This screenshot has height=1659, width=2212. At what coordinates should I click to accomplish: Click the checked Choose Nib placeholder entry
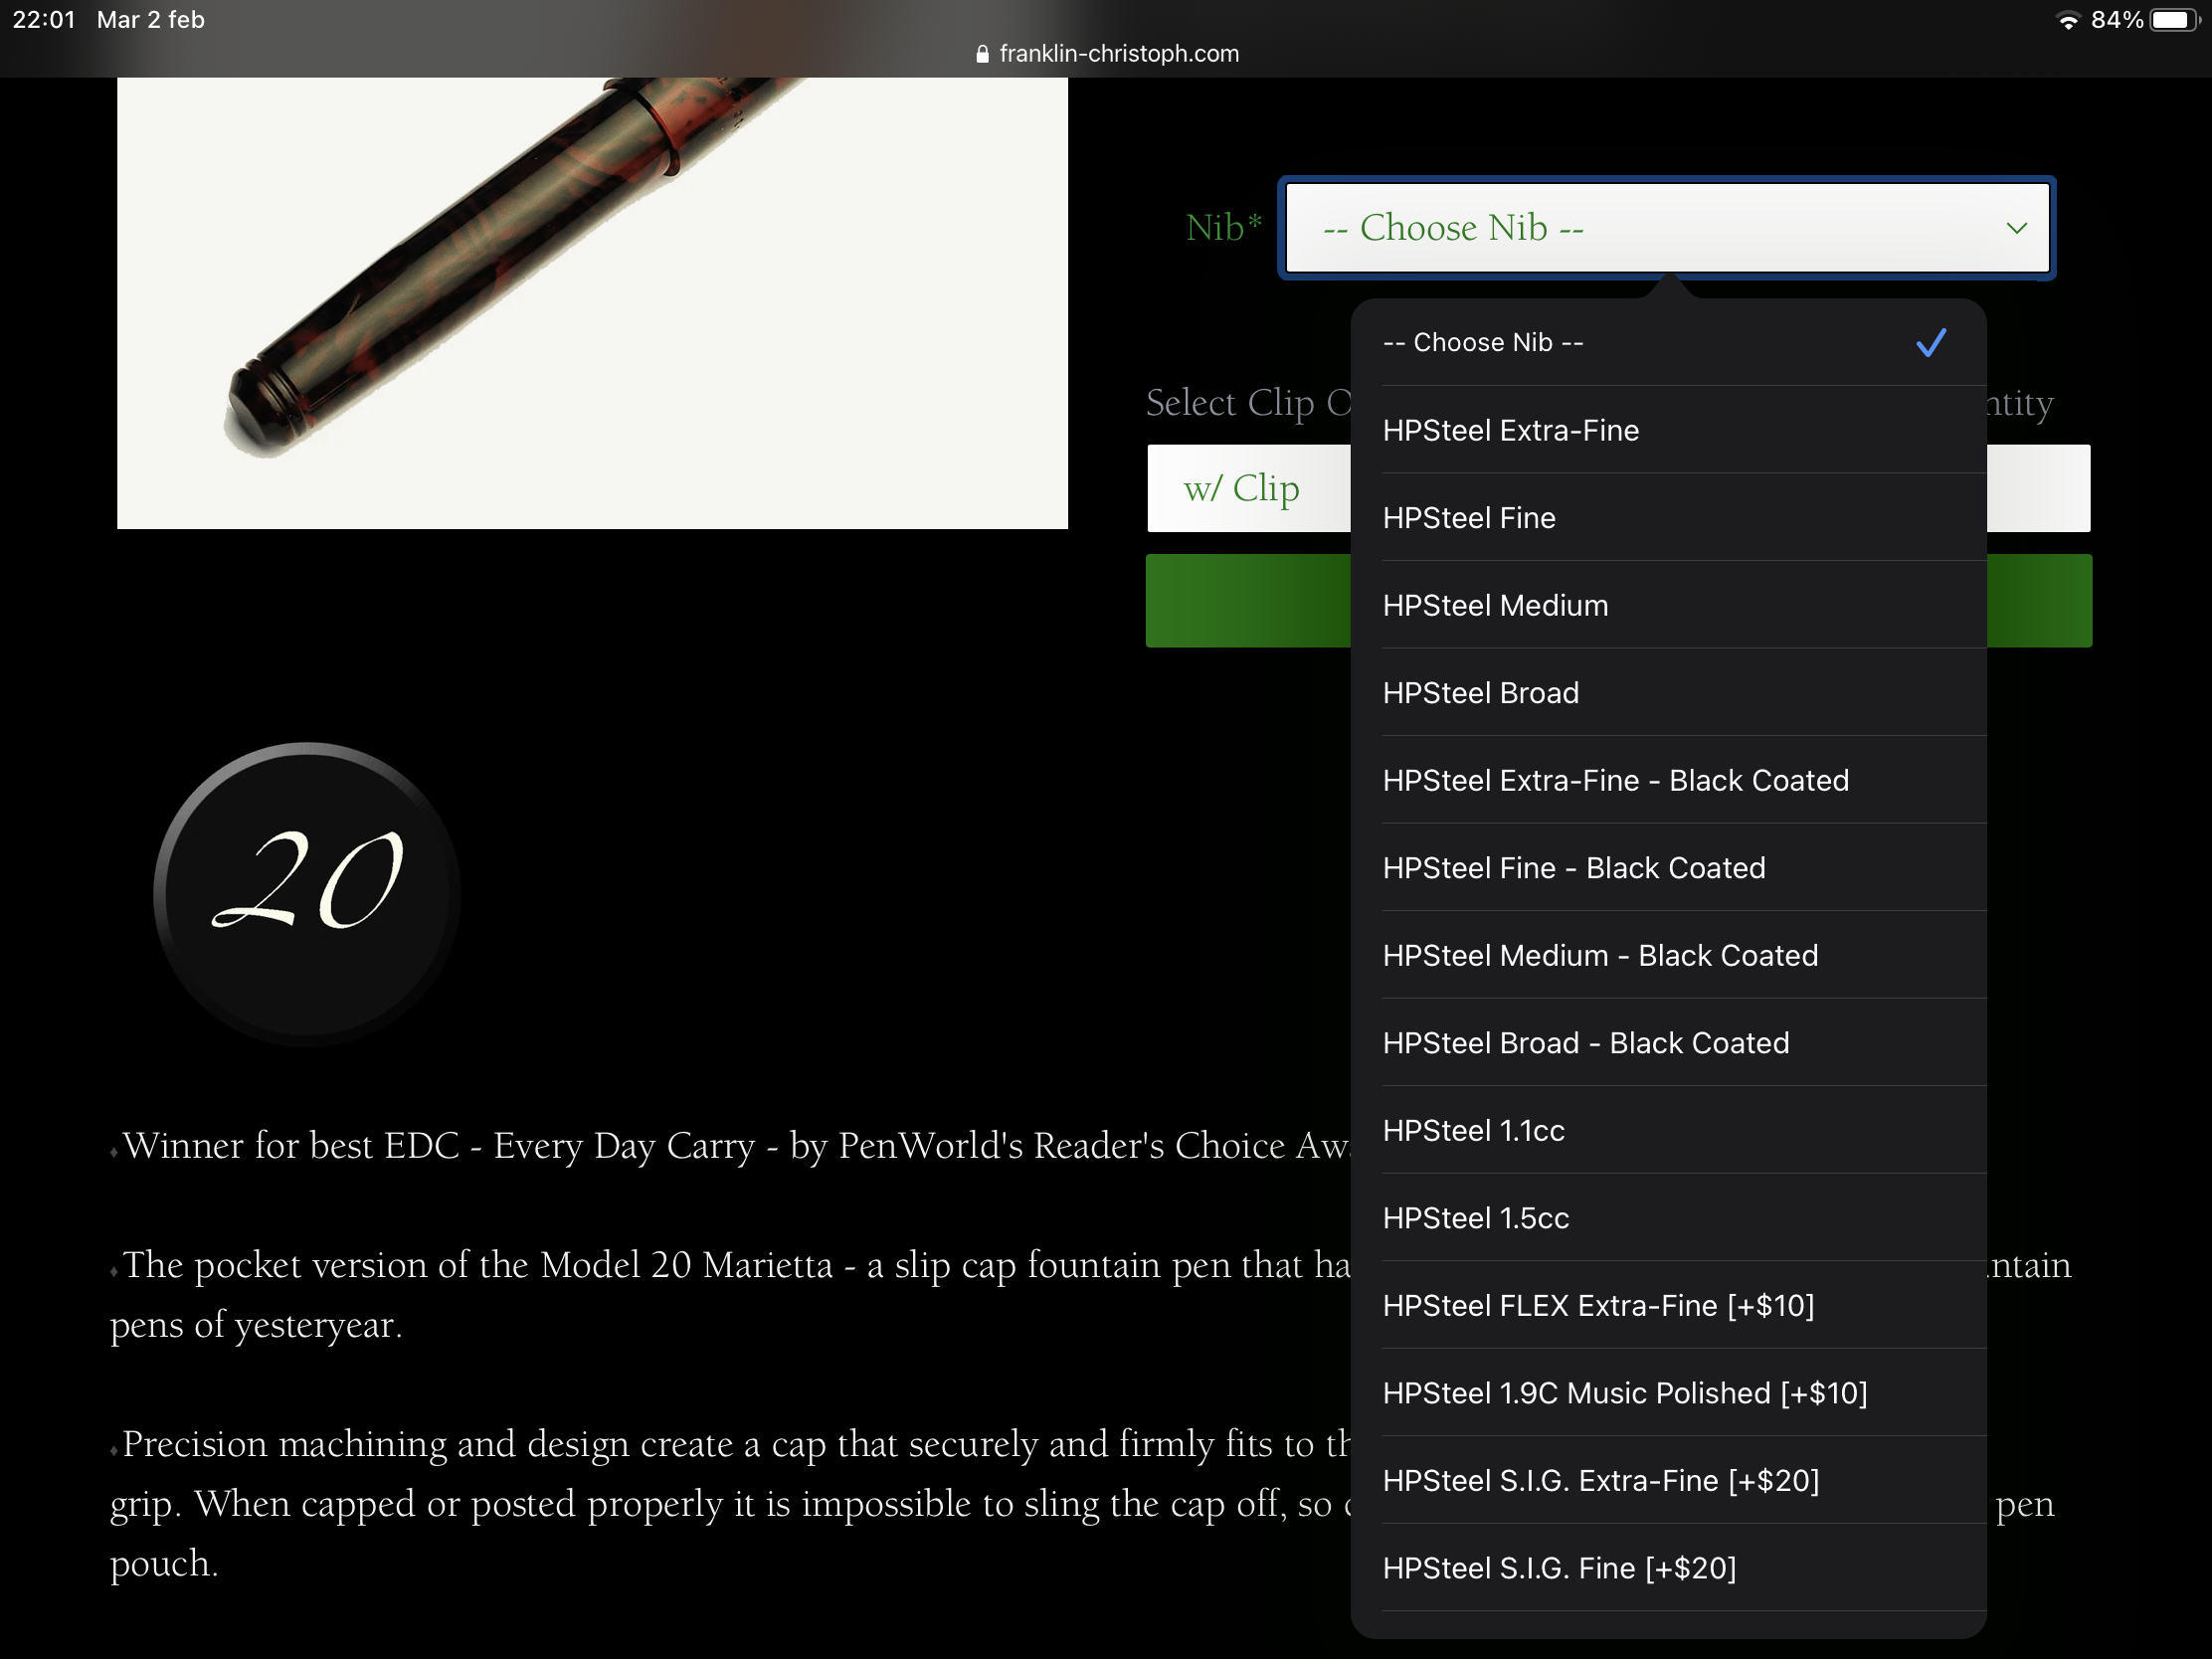(1482, 342)
